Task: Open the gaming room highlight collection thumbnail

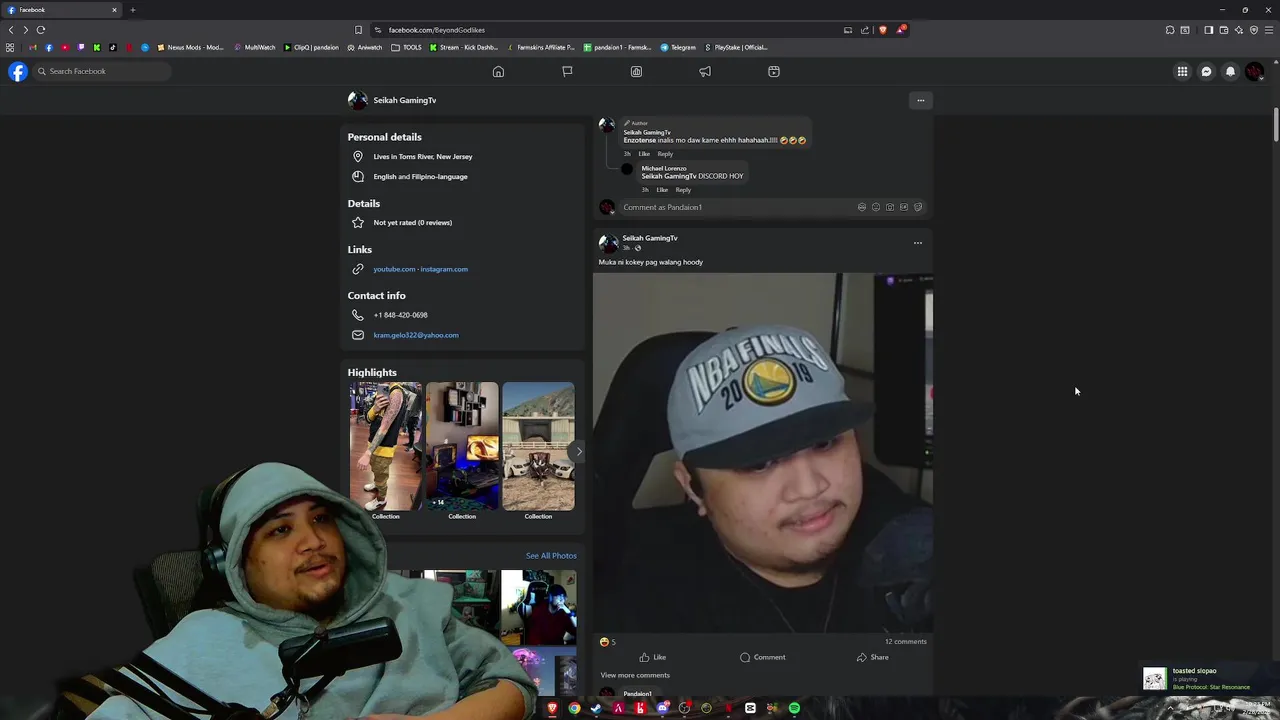Action: [x=462, y=446]
